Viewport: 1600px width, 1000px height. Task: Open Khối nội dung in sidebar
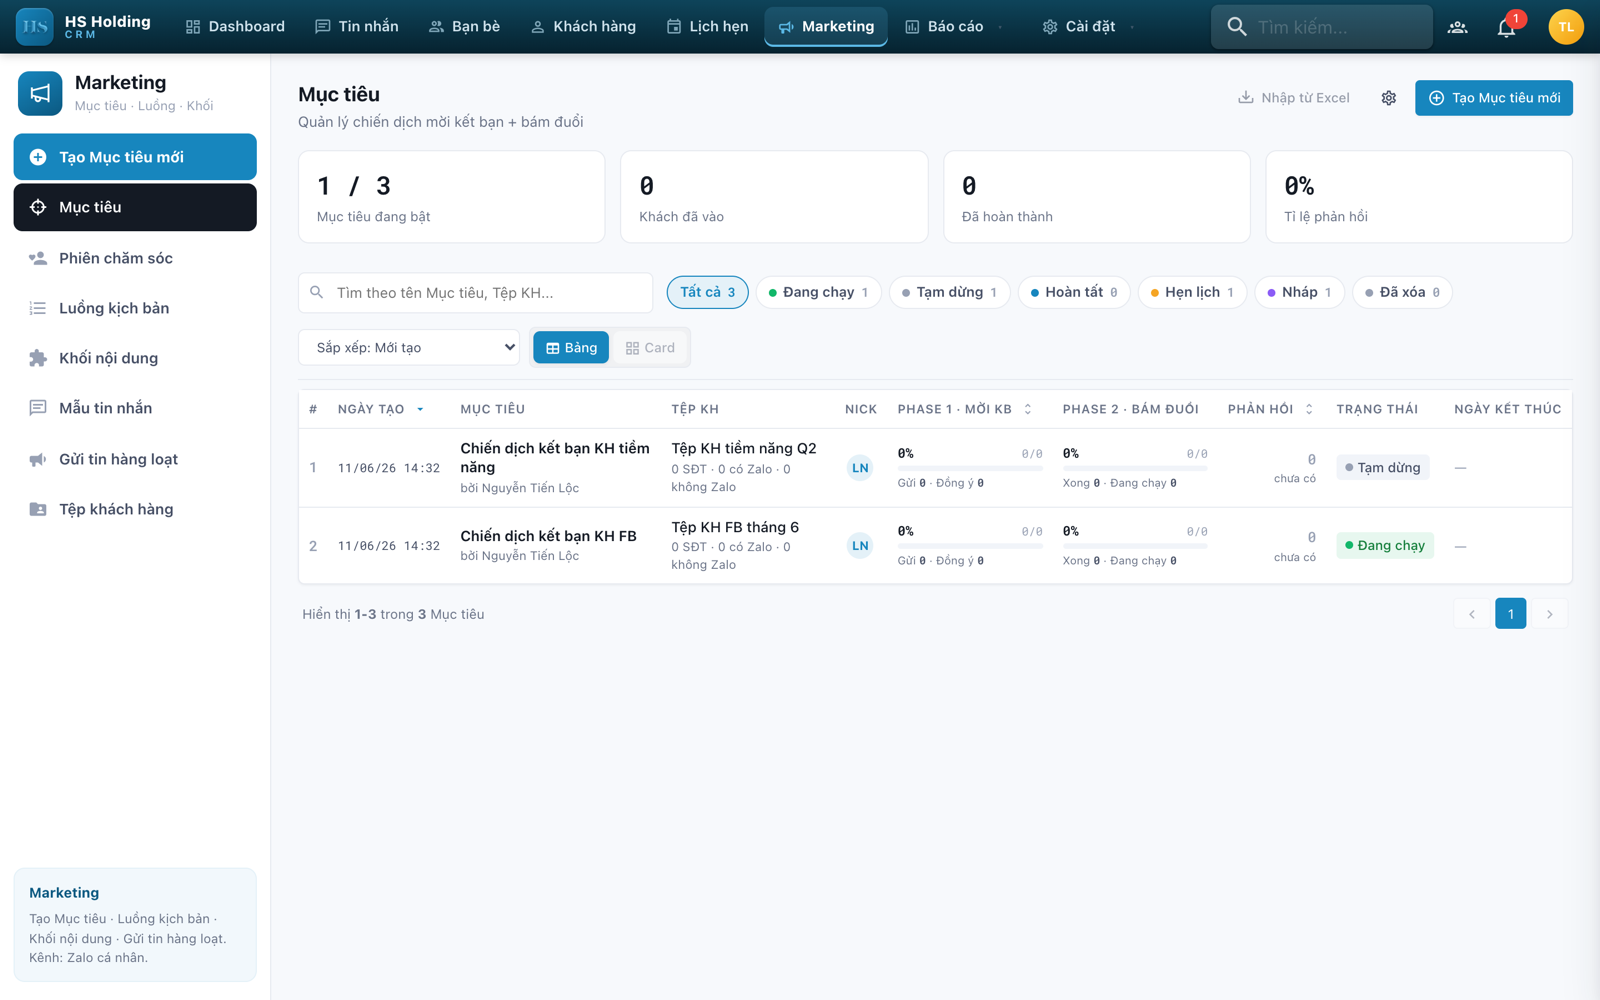135,358
